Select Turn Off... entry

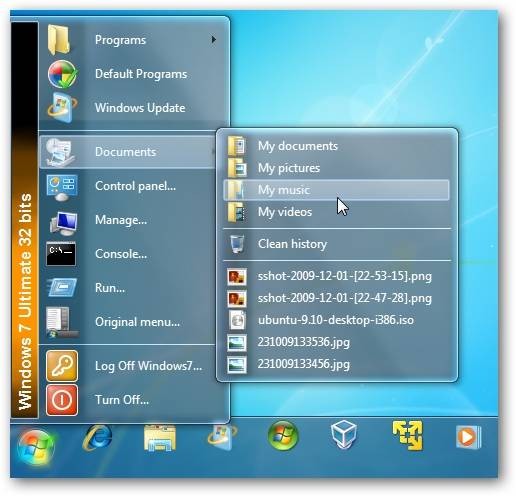point(122,399)
